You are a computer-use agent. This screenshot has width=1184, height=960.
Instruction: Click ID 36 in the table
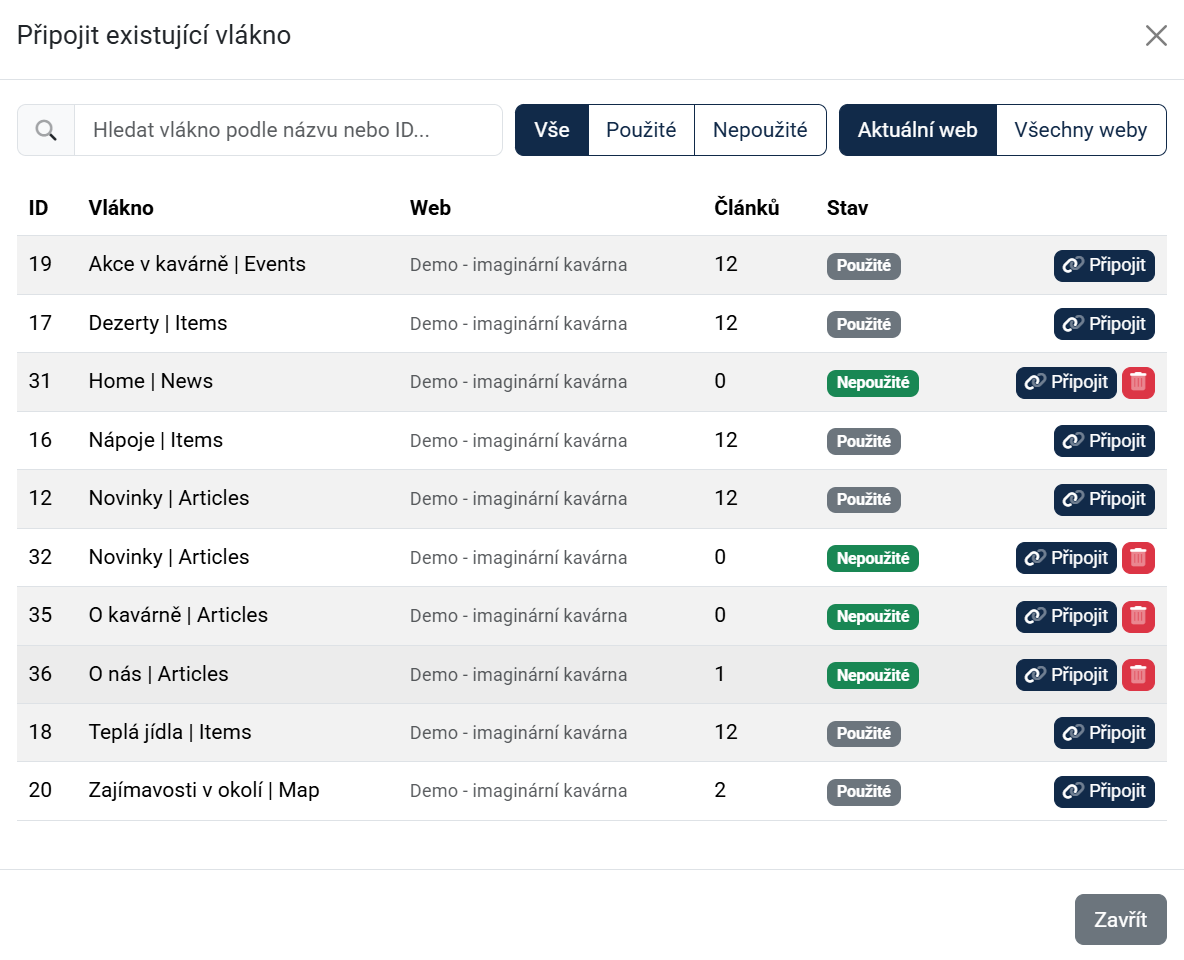coord(40,674)
